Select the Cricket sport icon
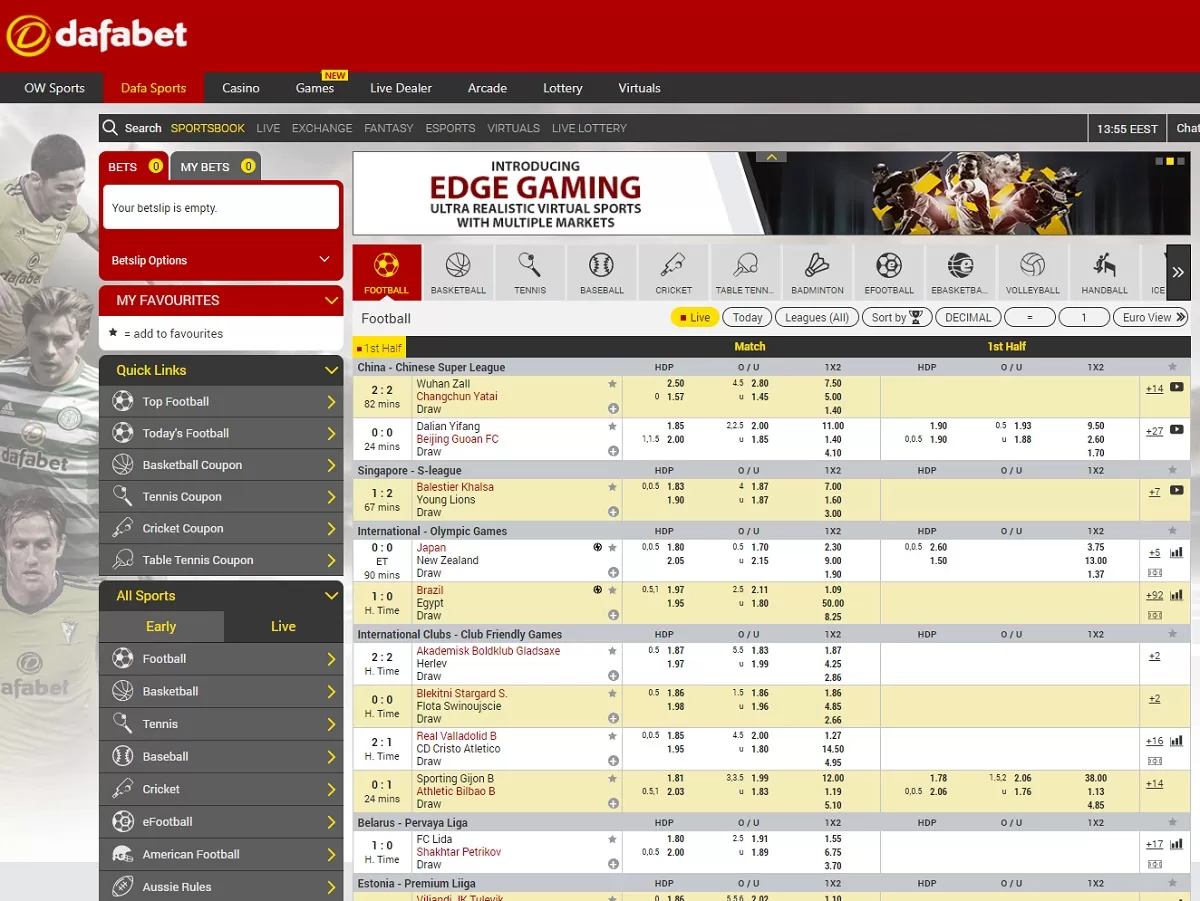The image size is (1200, 901). coord(673,272)
